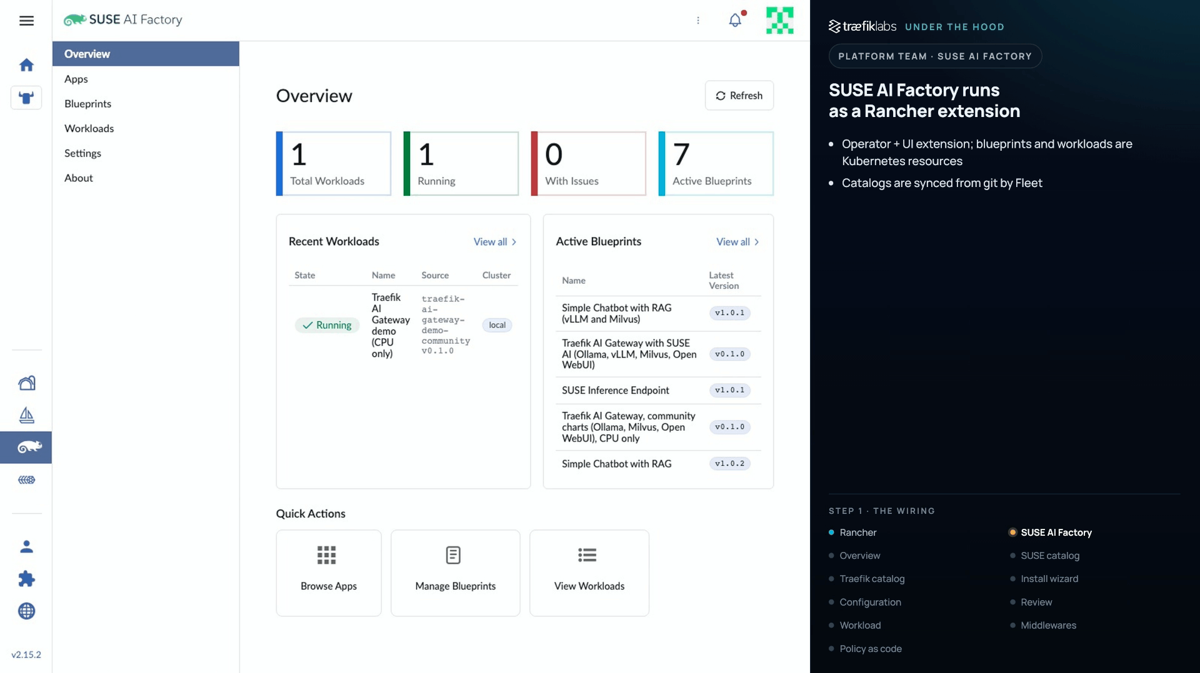Image resolution: width=1200 pixels, height=673 pixels.
Task: Click the Browse Apps grid icon
Action: 327,555
